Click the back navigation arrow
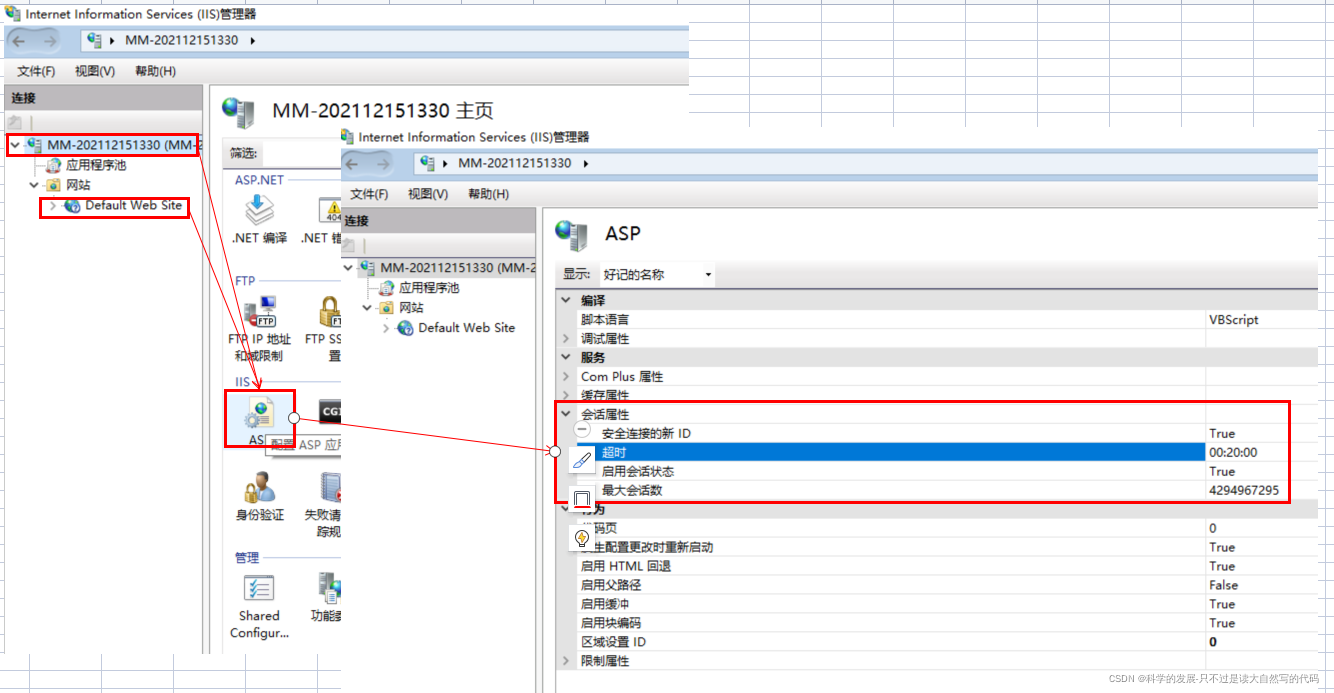The image size is (1334, 693). tap(355, 163)
